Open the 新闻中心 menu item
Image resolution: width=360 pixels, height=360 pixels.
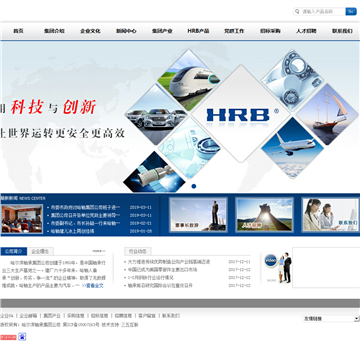coord(126,31)
